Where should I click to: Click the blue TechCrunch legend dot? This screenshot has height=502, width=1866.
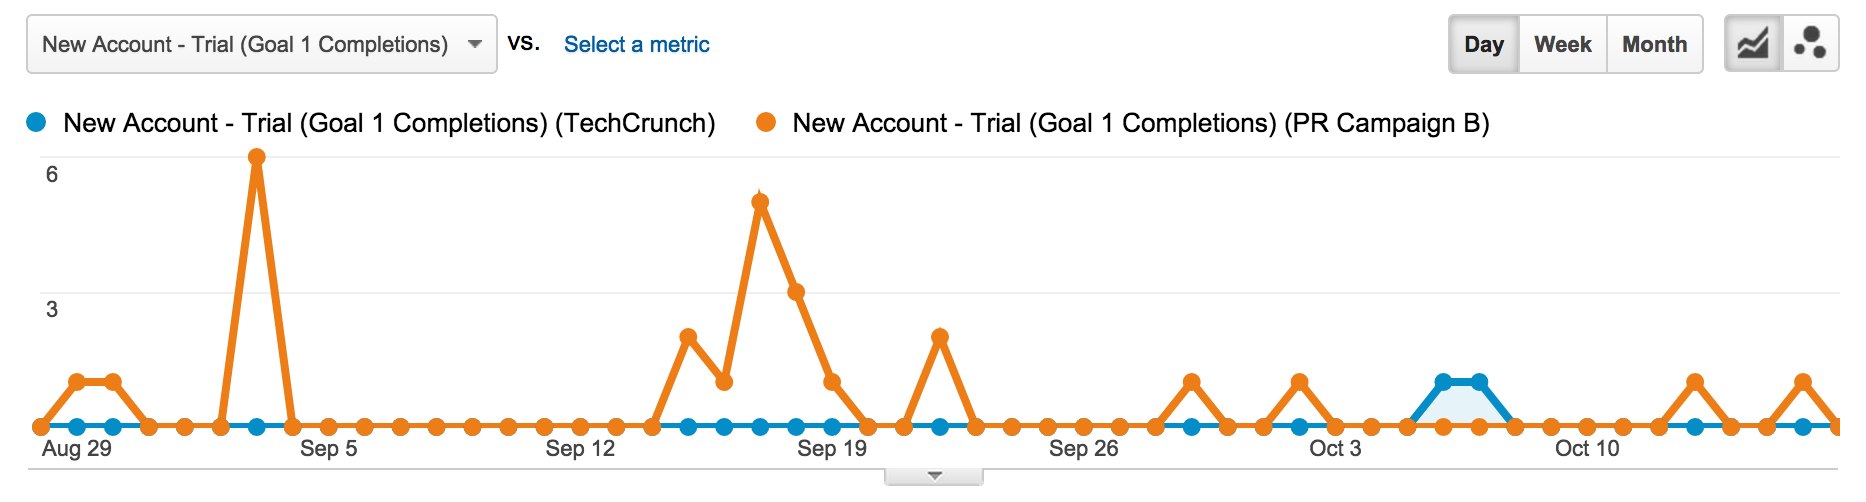[37, 123]
